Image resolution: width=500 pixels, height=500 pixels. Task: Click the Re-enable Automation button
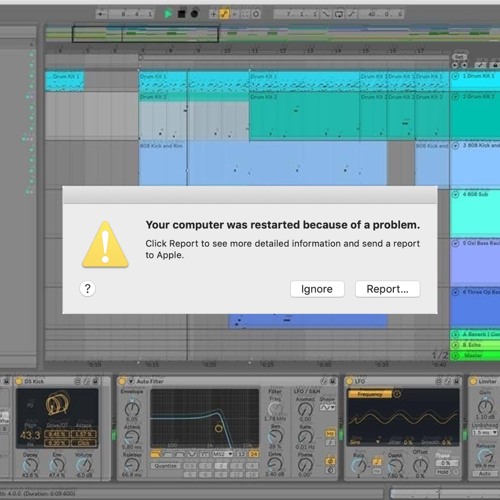pyautogui.click(x=234, y=14)
